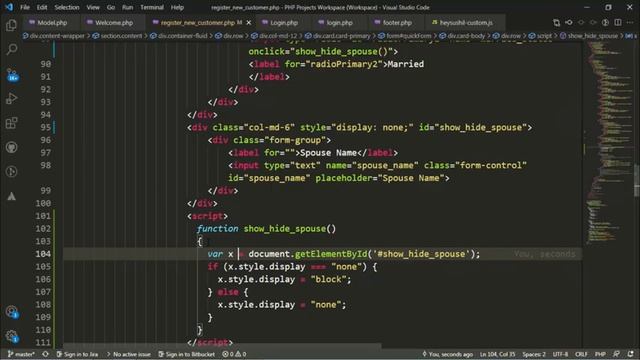Click the horizontal scrollbar under the editor
Image resolution: width=640 pixels, height=360 pixels.
(x=222, y=346)
